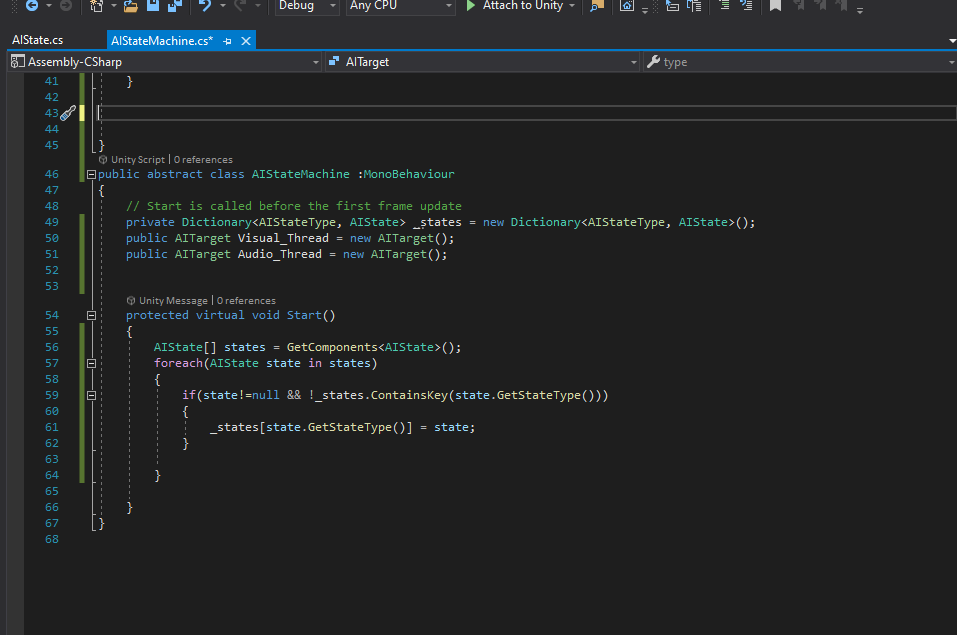
Task: Click the Navigate Backward arrow icon
Action: [31, 5]
